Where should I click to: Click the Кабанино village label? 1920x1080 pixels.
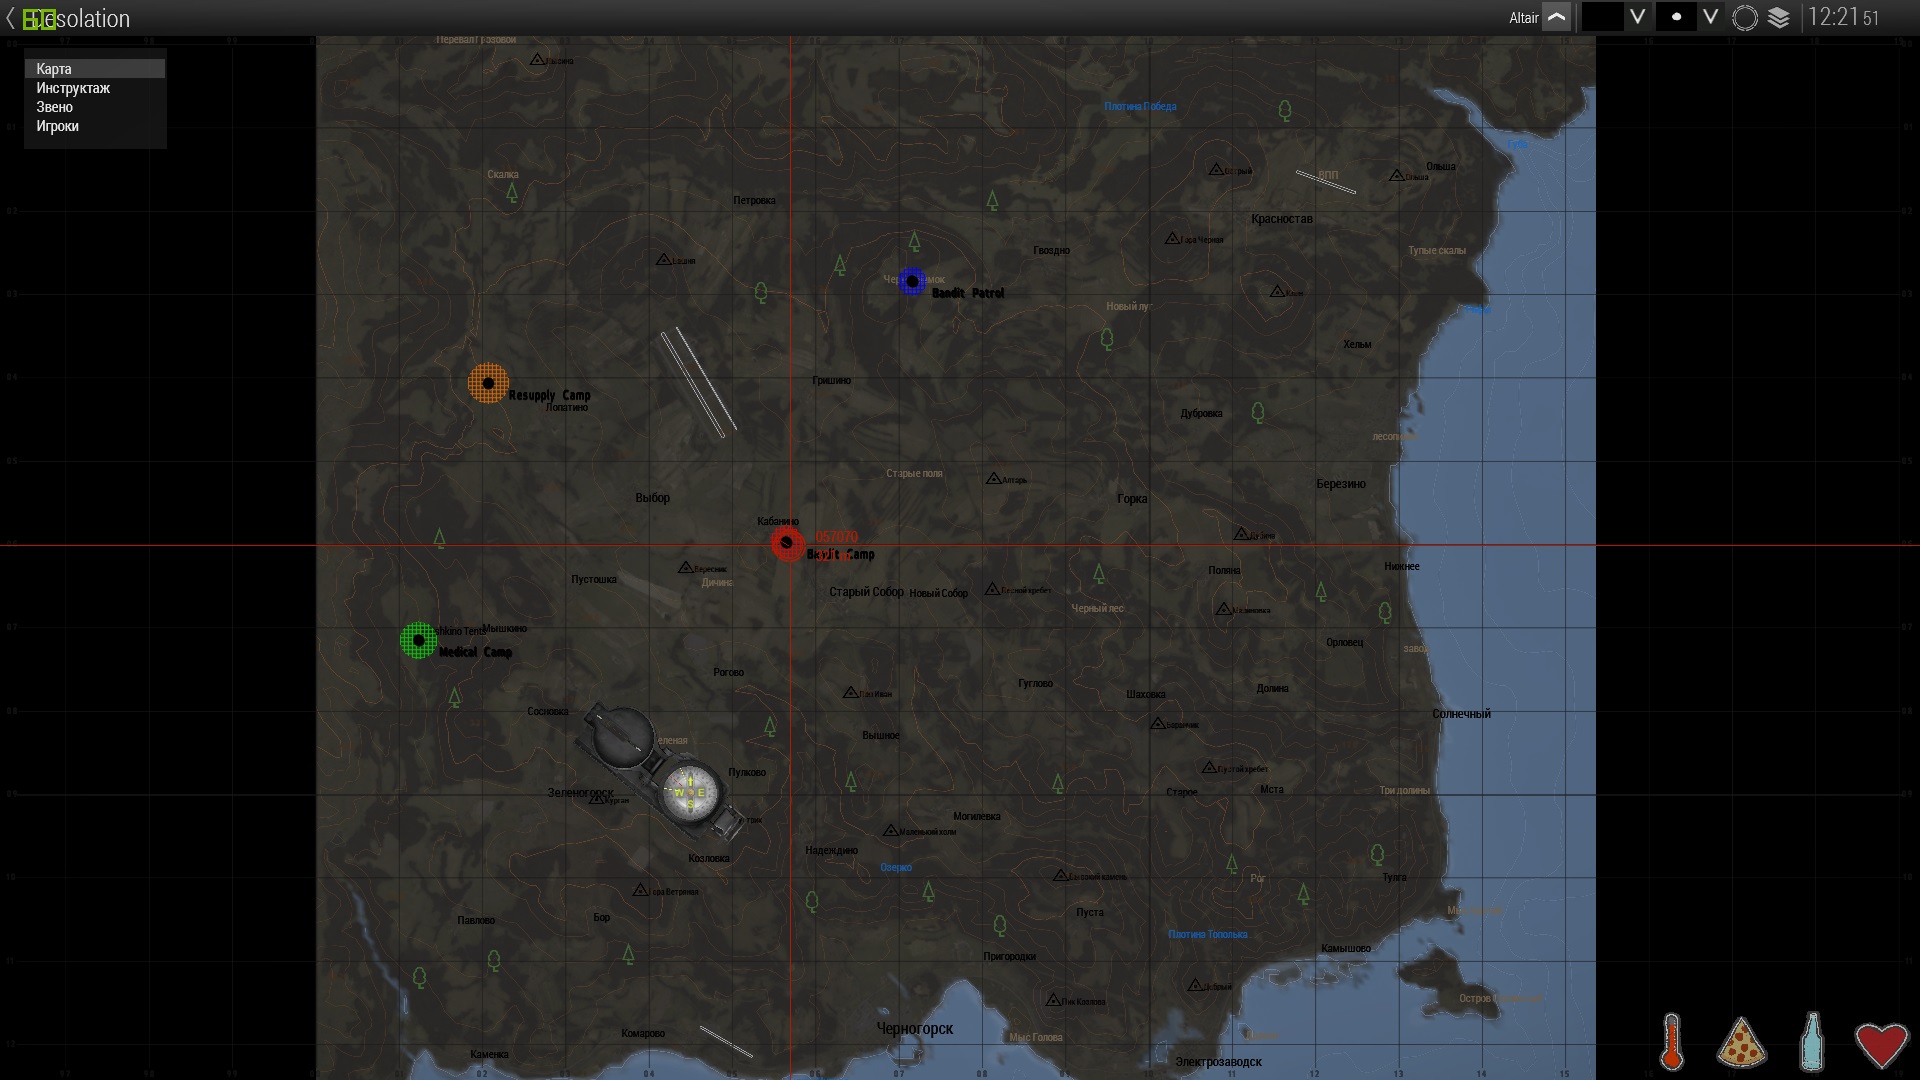pos(777,522)
